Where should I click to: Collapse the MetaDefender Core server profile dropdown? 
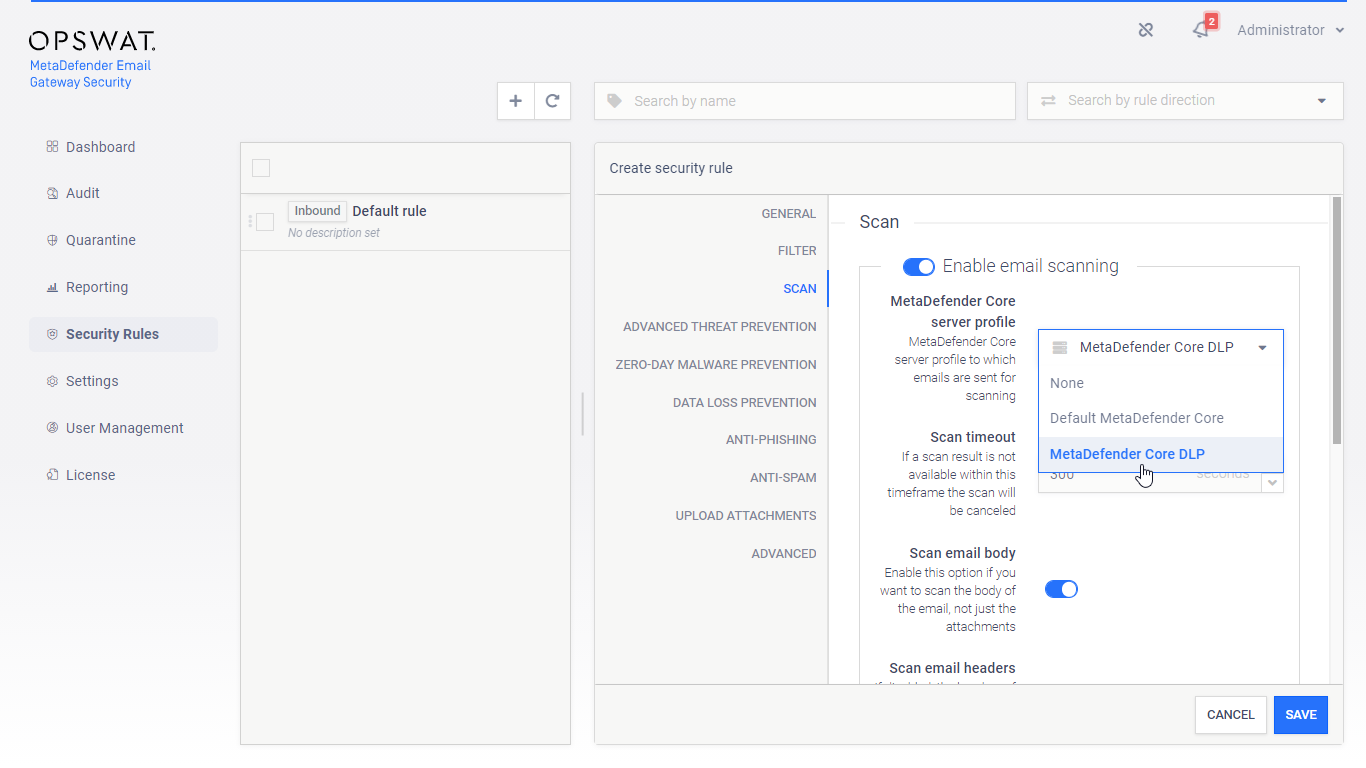coord(1161,347)
